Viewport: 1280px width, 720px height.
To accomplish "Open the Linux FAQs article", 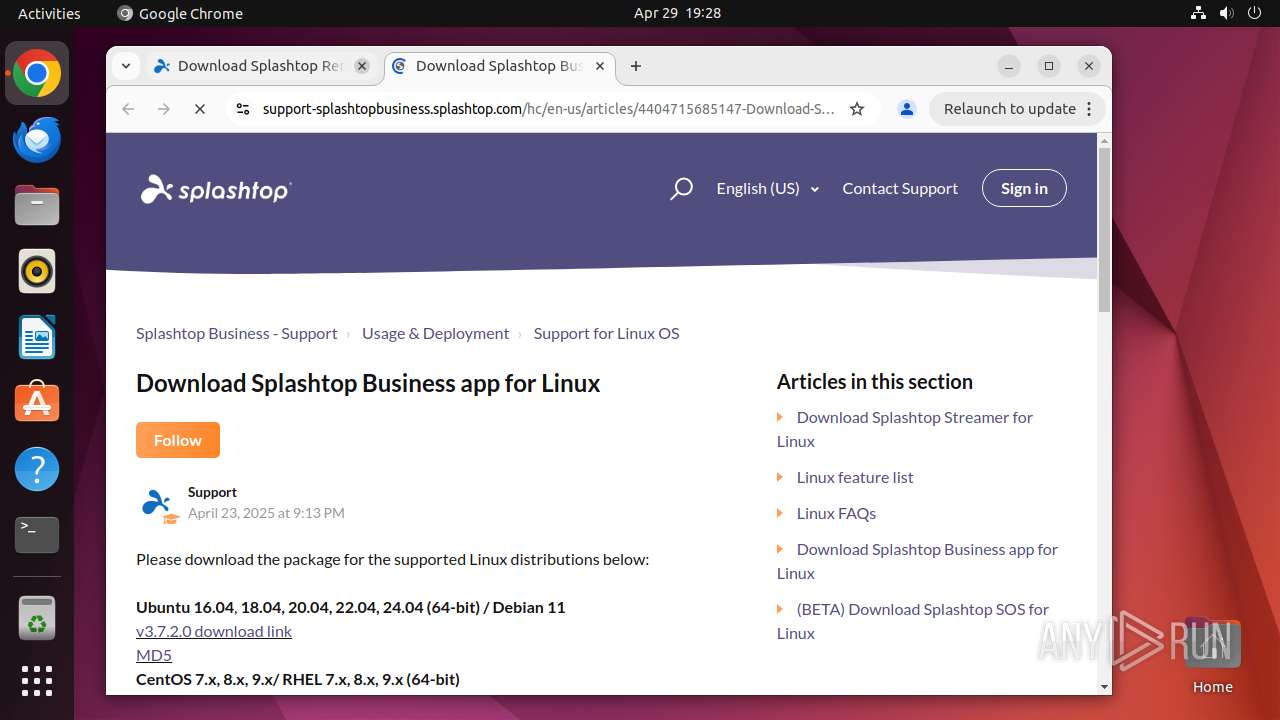I will (836, 513).
